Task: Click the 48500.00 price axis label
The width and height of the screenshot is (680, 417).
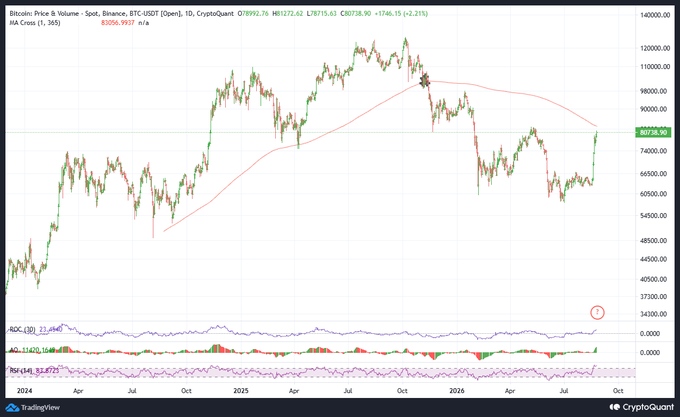Action: tap(655, 241)
